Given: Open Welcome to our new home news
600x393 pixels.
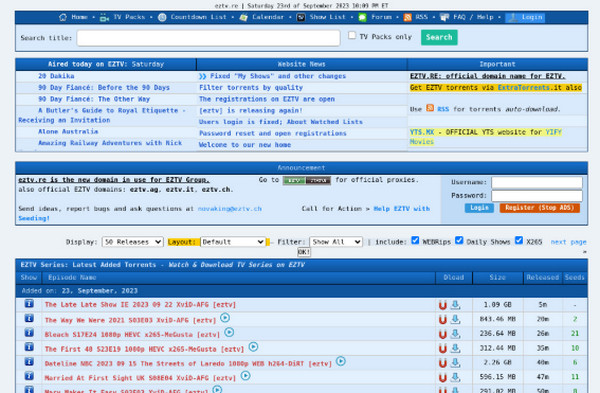Looking at the screenshot, I should [245, 145].
